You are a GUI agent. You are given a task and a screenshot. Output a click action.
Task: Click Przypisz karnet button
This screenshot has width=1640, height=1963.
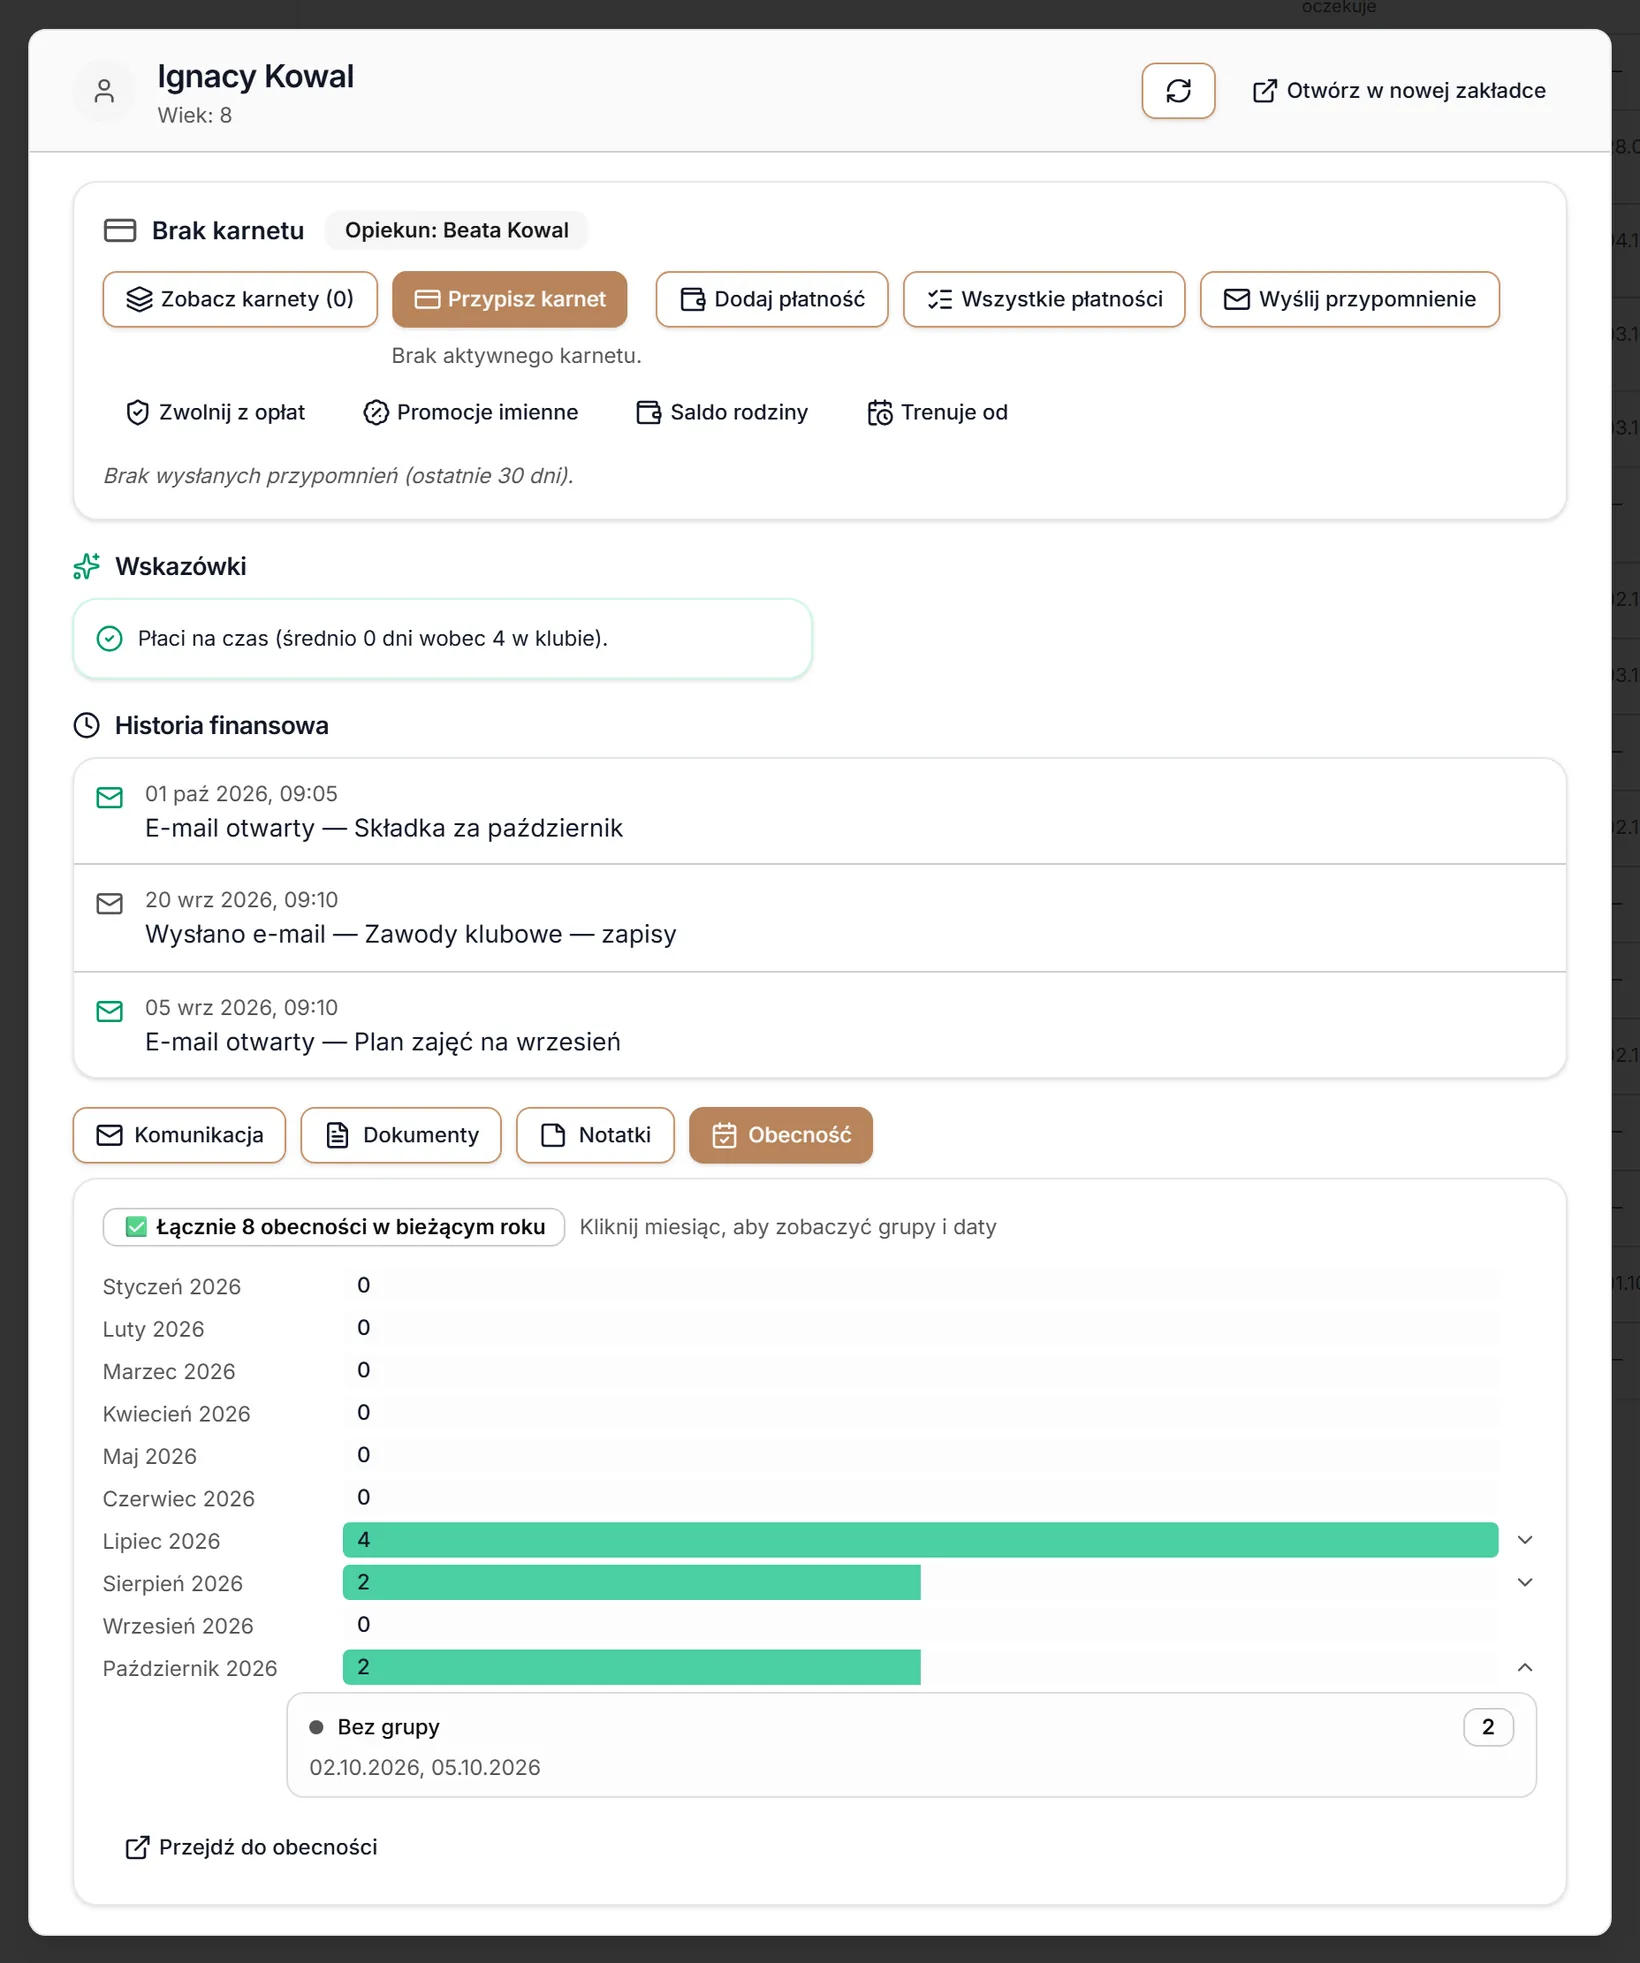point(510,299)
